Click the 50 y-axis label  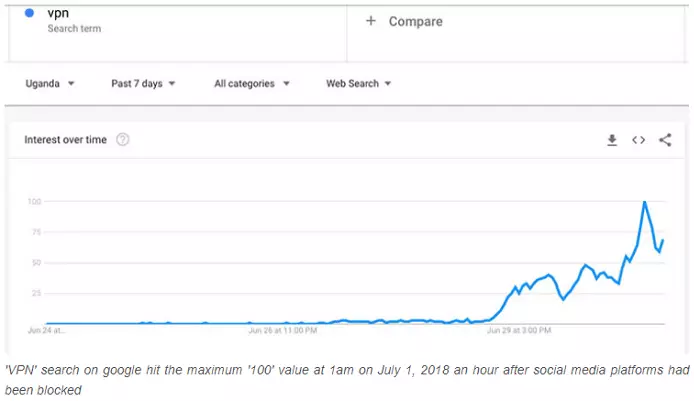point(35,262)
